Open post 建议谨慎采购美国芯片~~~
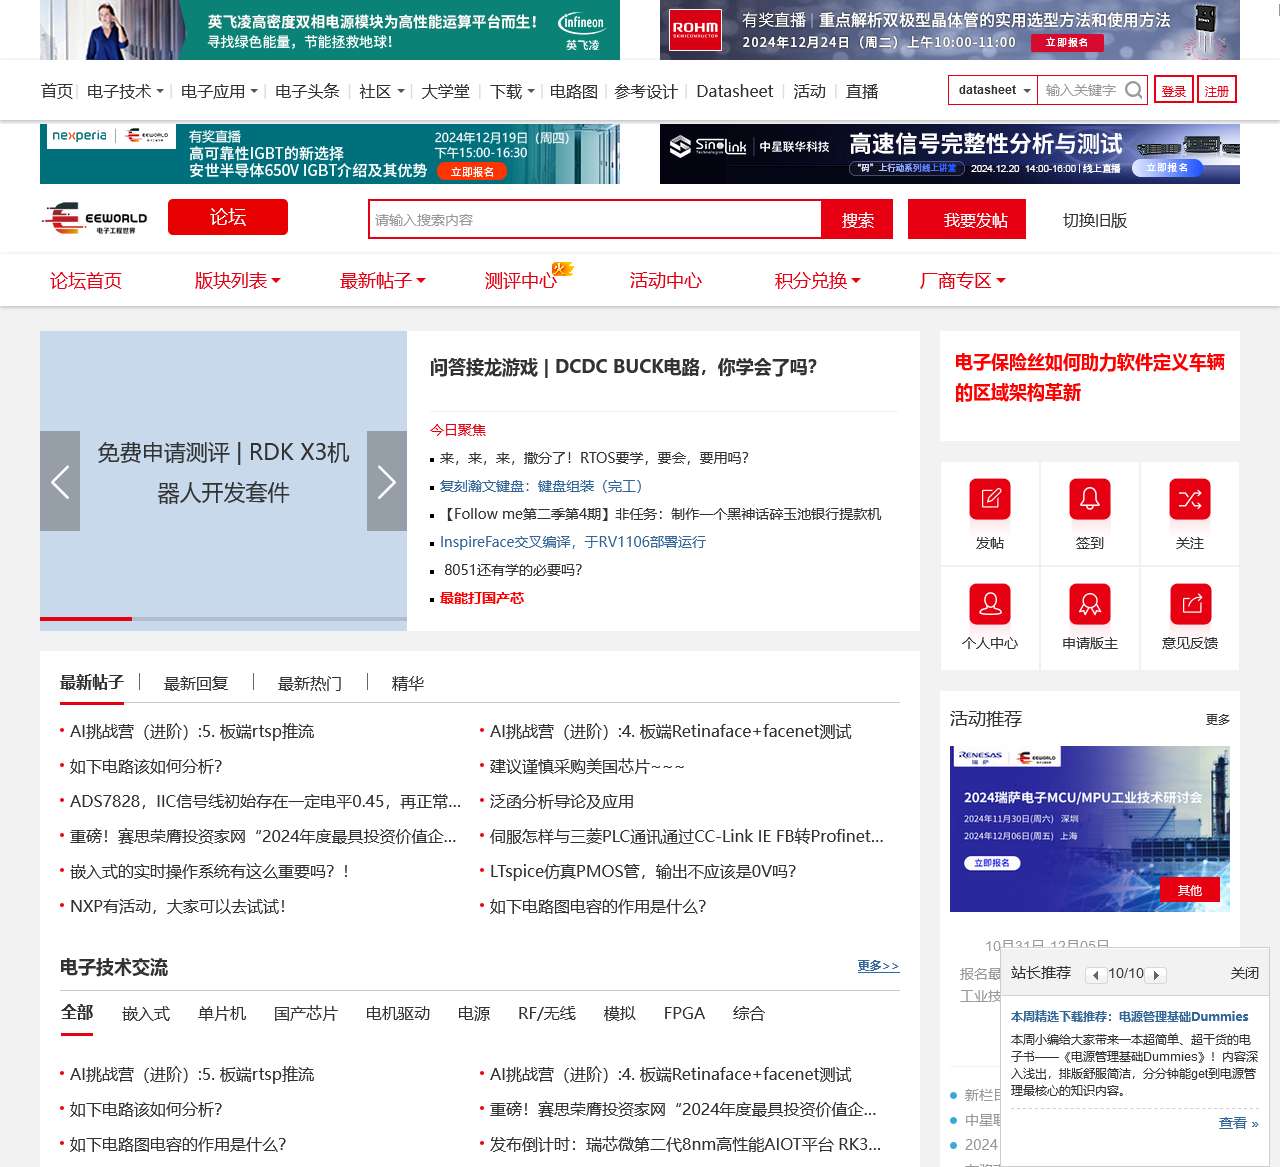The image size is (1280, 1167). pos(587,766)
